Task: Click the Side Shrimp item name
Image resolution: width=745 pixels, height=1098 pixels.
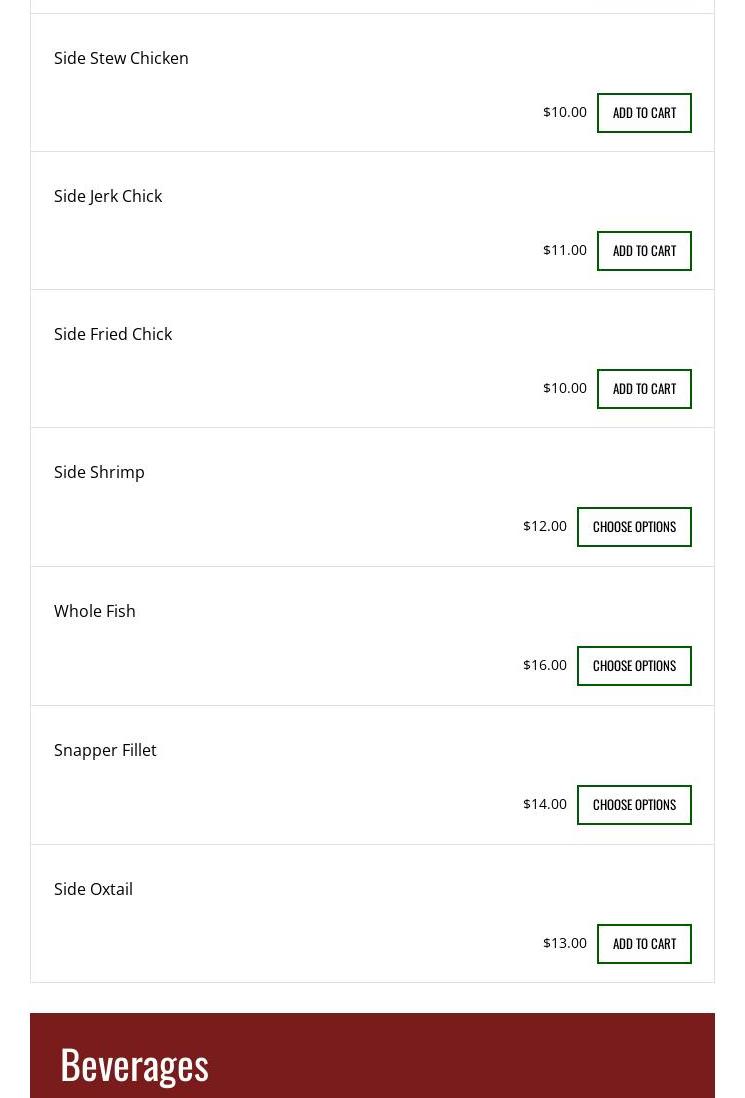Action: point(99,472)
